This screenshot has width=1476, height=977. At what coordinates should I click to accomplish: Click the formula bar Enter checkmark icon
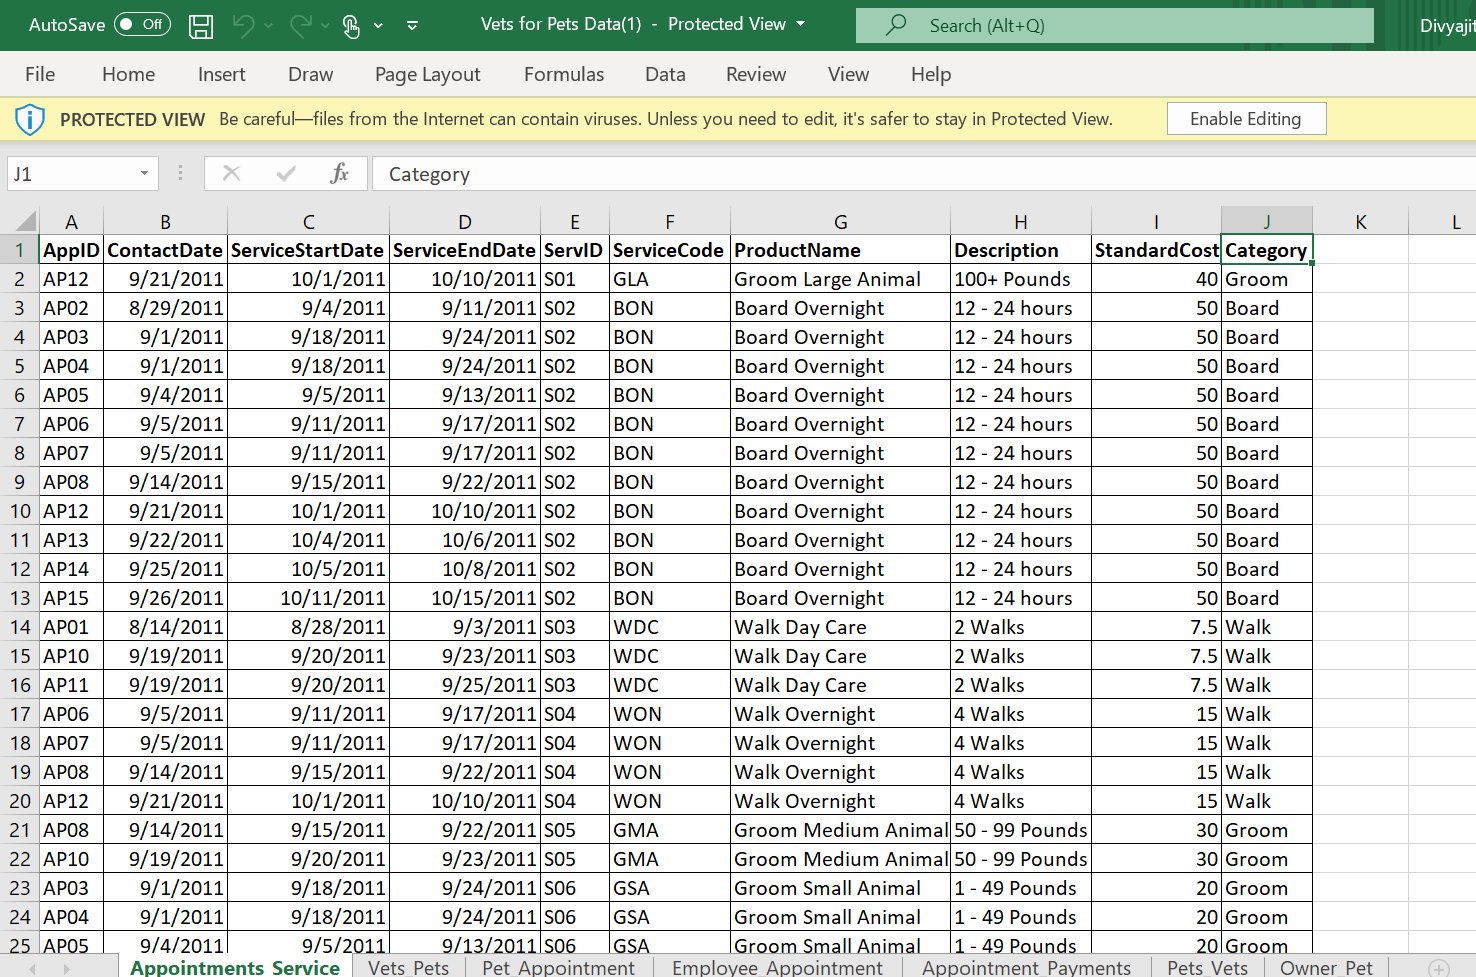tap(286, 174)
